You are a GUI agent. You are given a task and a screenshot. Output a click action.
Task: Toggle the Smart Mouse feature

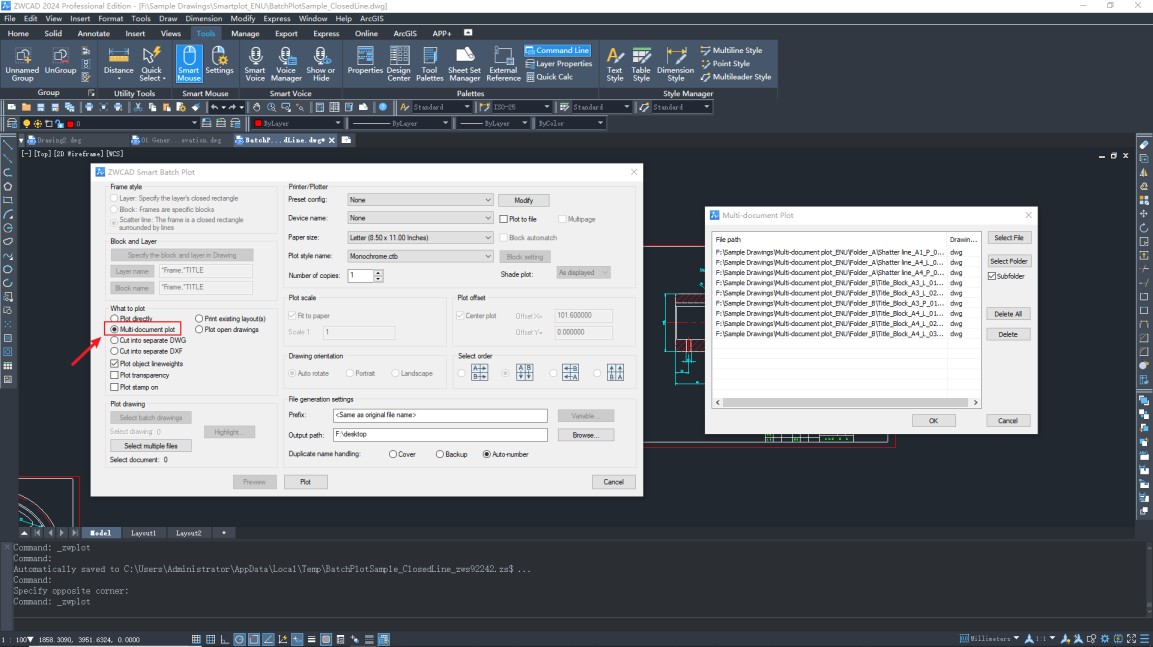[189, 63]
